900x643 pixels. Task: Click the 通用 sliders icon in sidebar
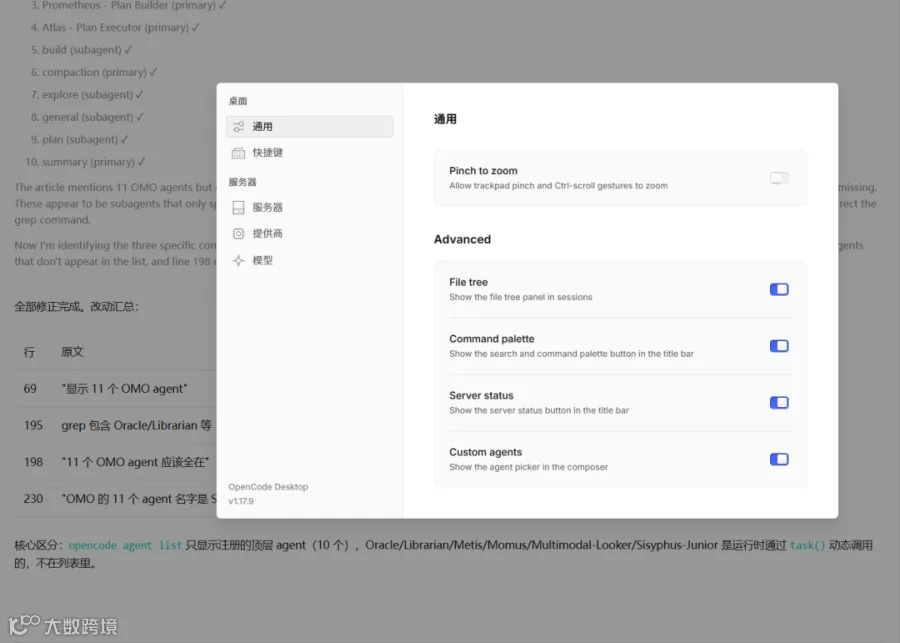tap(238, 126)
